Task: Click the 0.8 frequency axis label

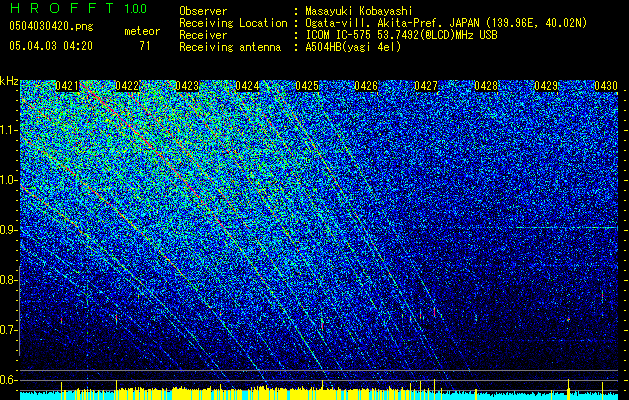Action: 9,280
